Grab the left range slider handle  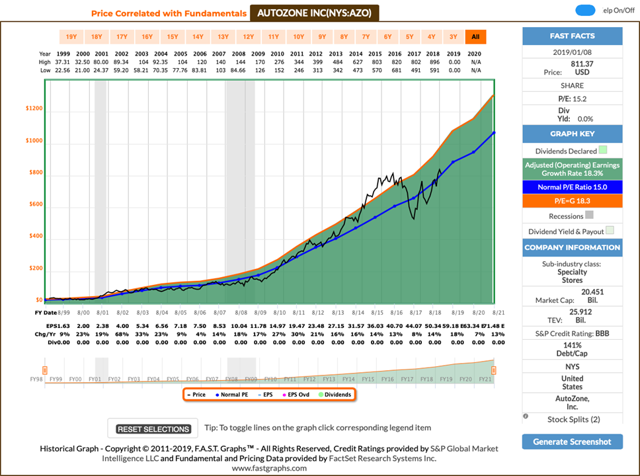pos(44,370)
